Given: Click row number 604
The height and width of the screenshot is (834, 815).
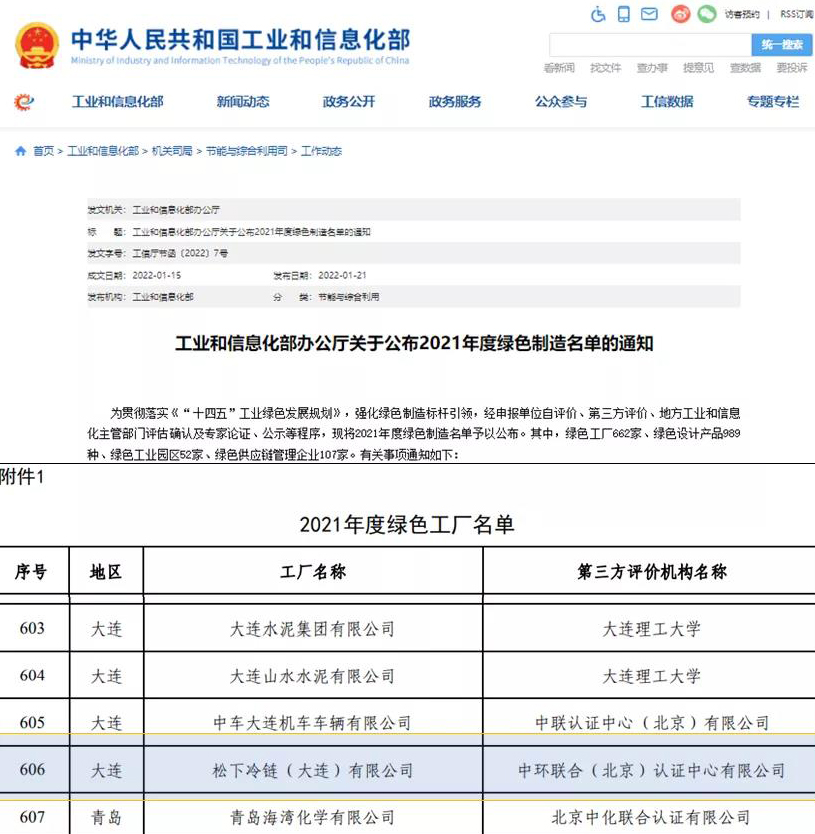Looking at the screenshot, I should [32, 675].
